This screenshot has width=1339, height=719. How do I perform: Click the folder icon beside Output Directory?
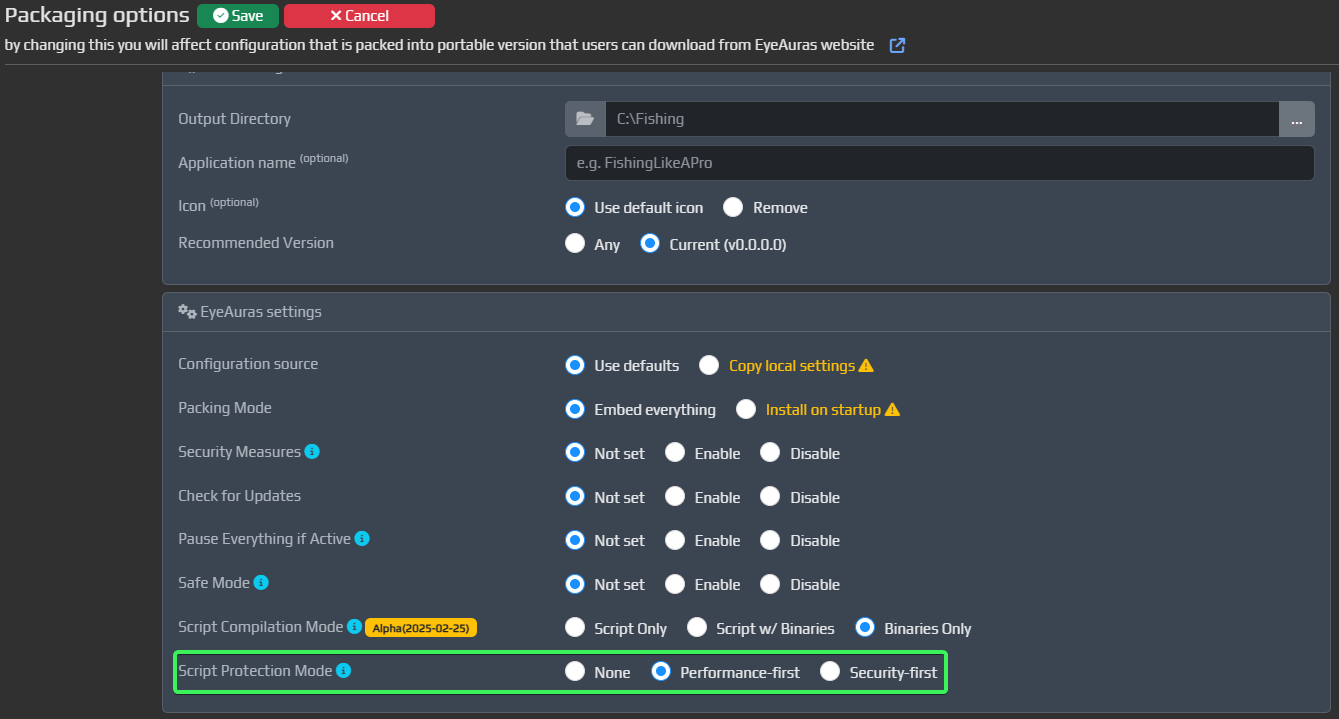click(x=585, y=119)
